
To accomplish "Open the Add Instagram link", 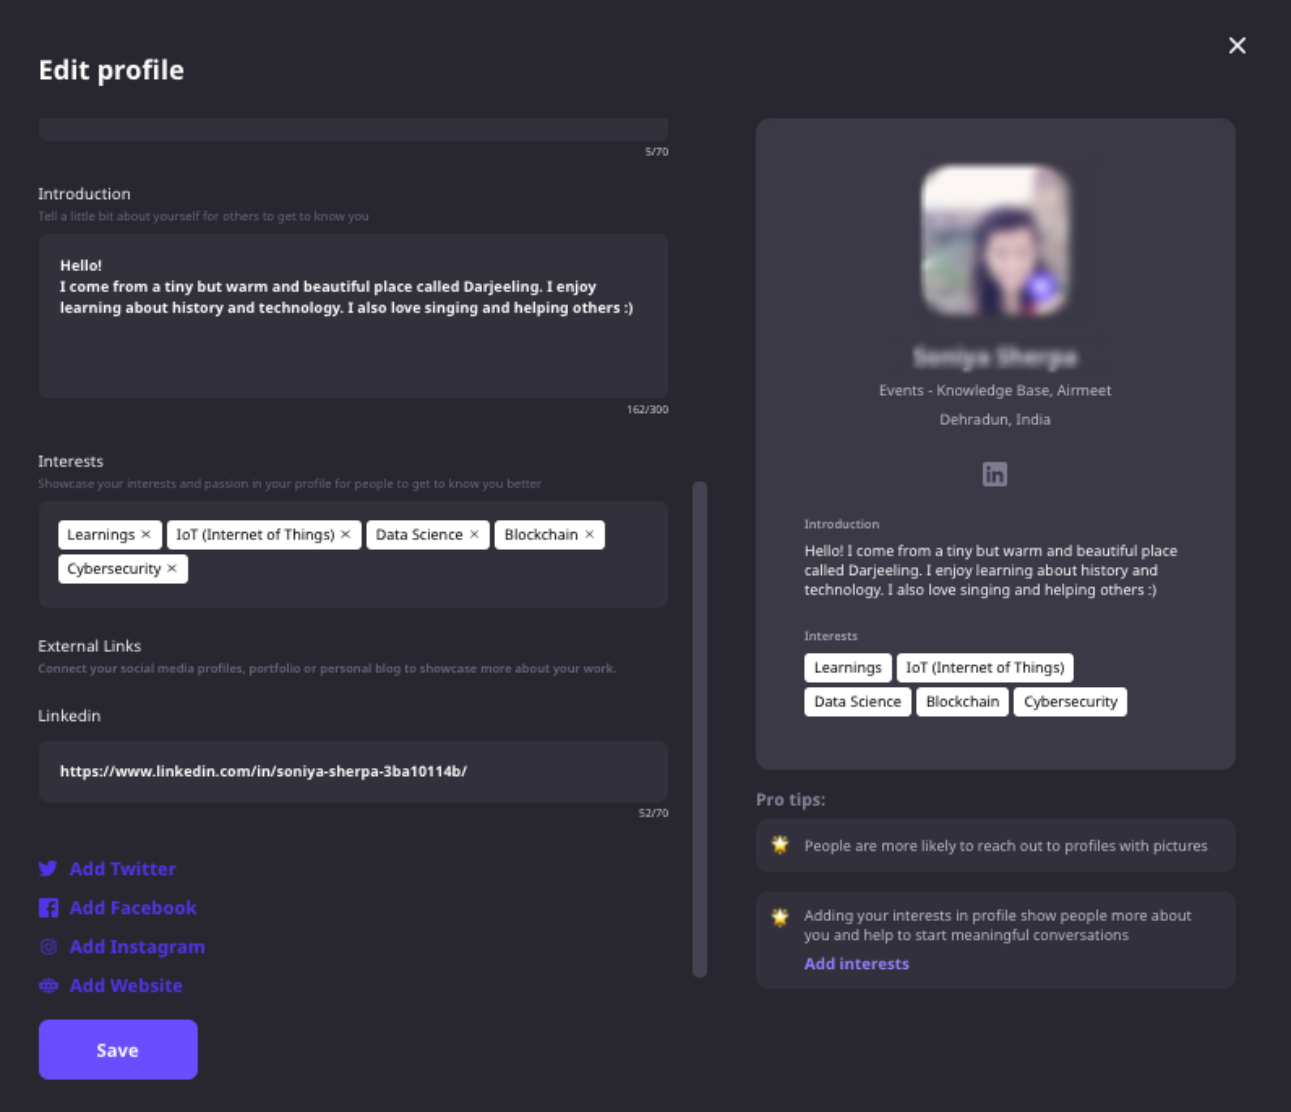I will click(x=137, y=947).
